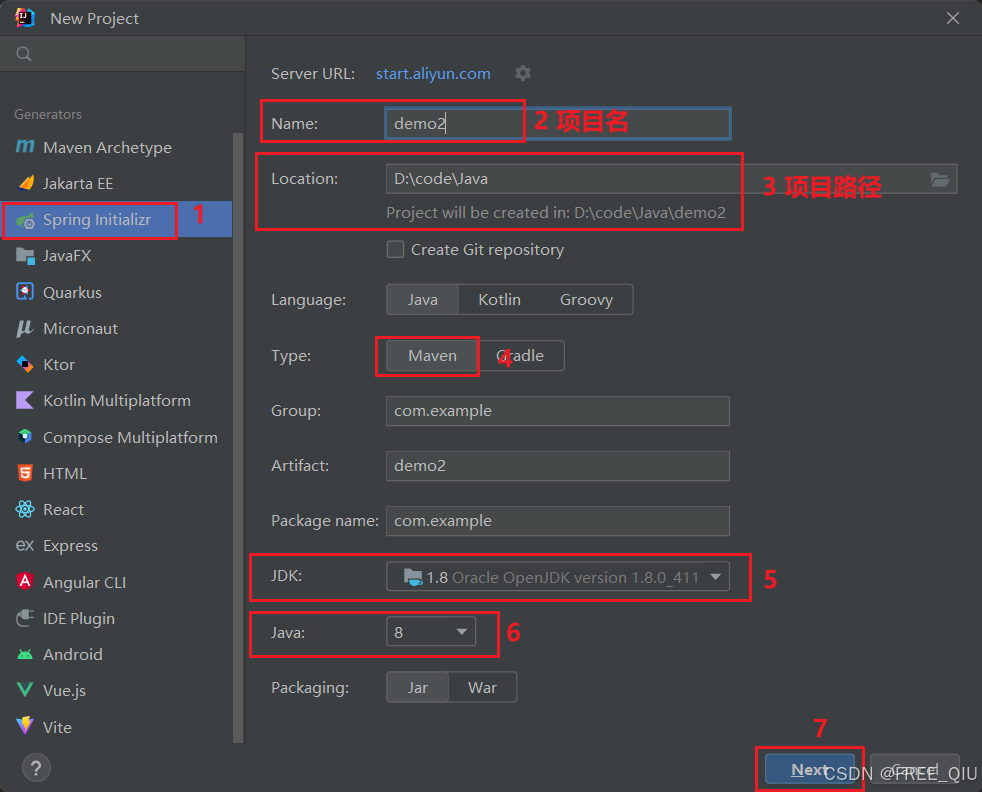The image size is (982, 792).
Task: Click the search magnifier icon
Action: 24,54
